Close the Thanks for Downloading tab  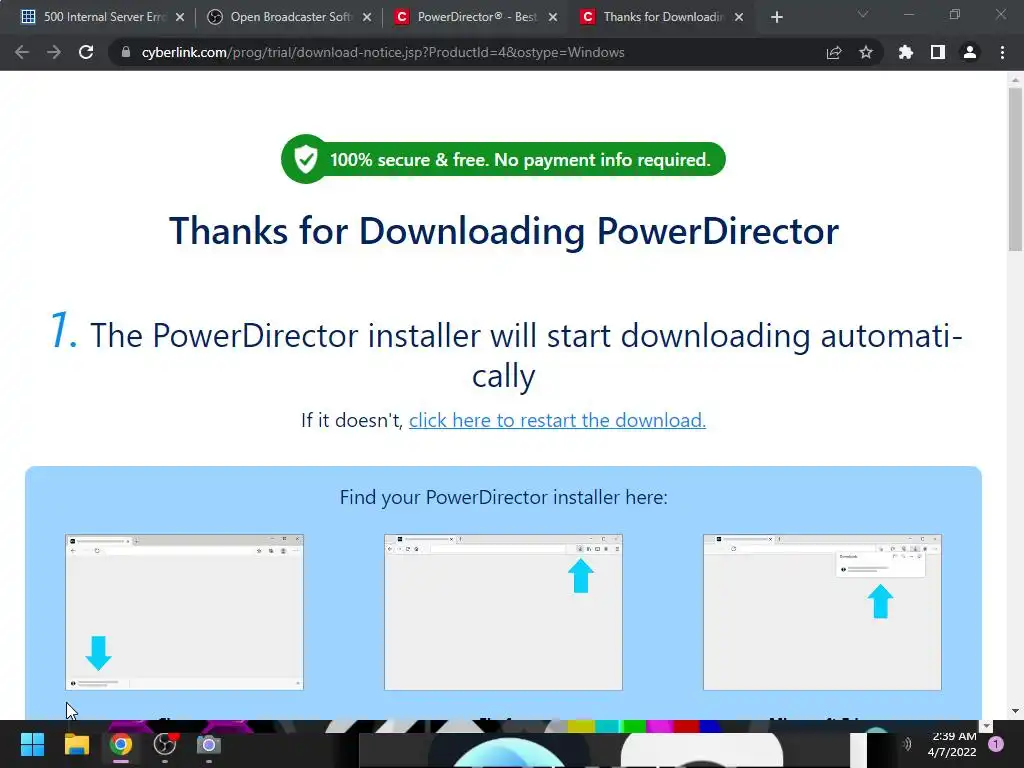(739, 17)
